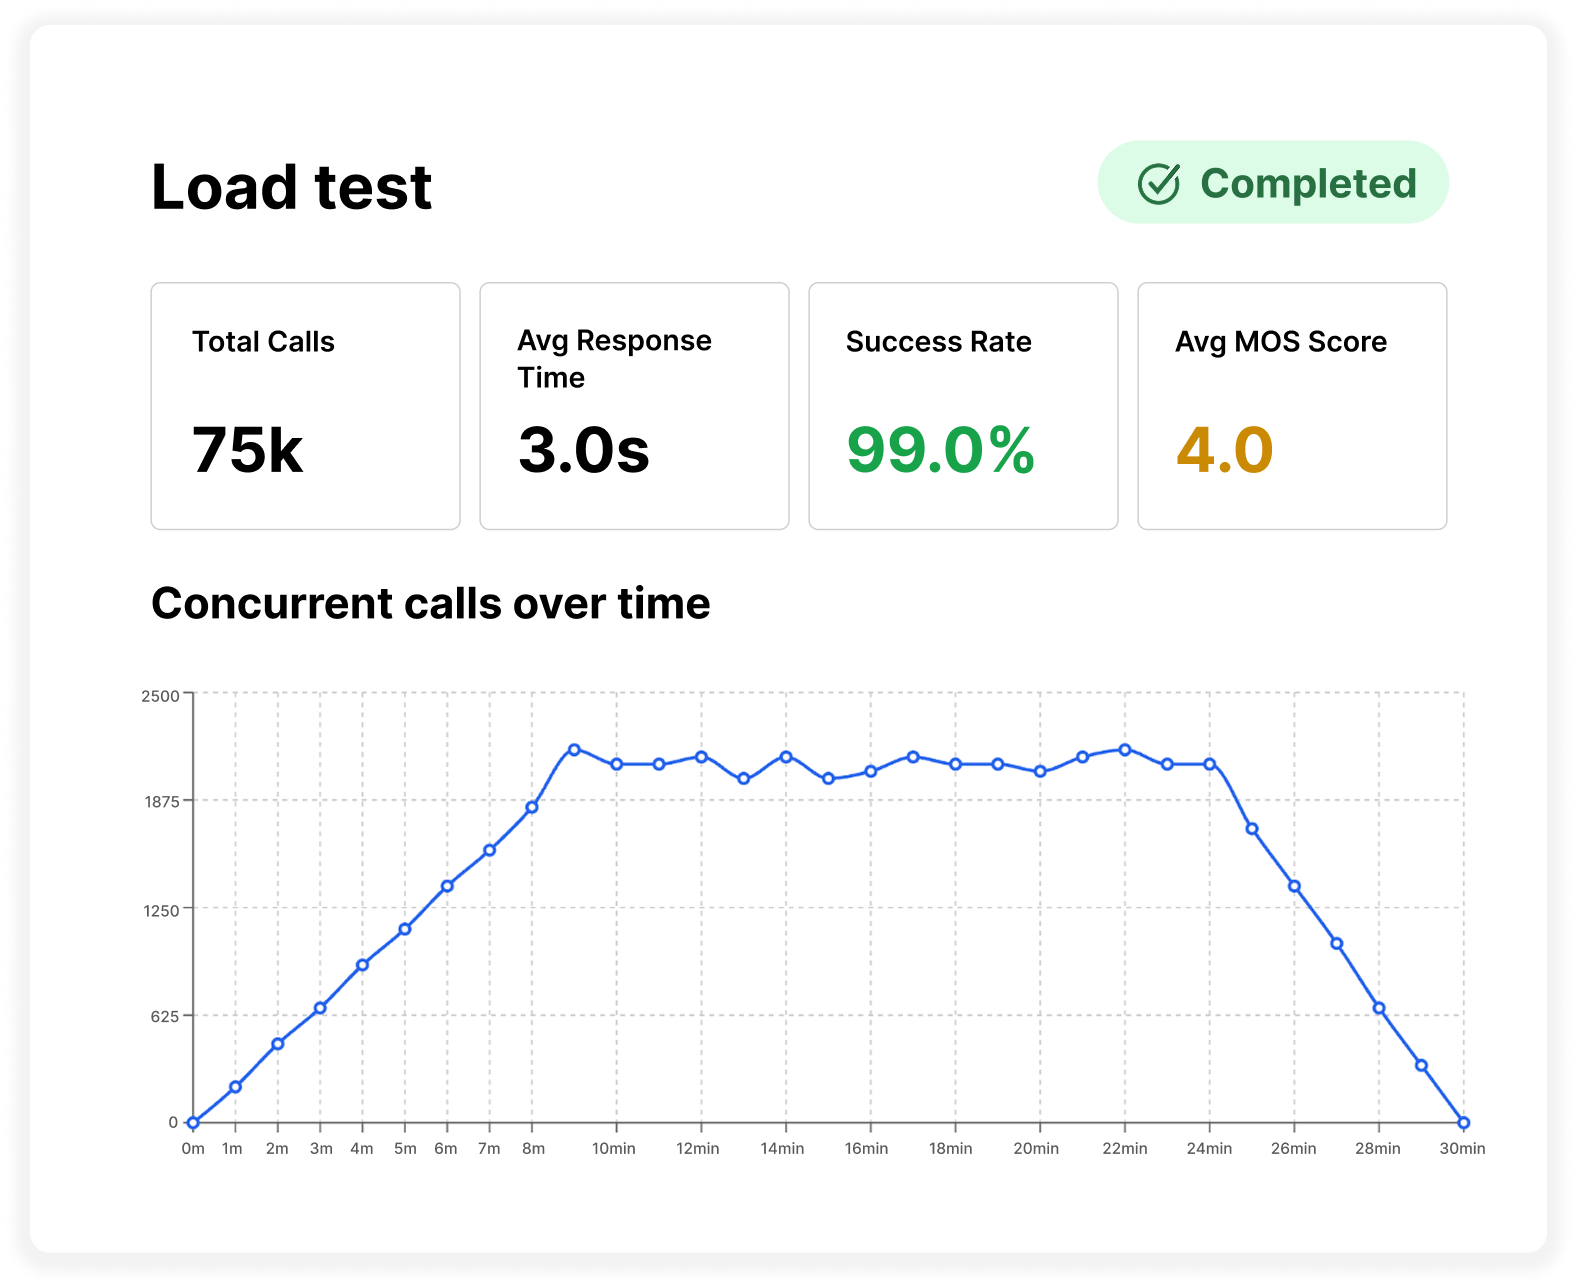Click the data point at 26min

click(1294, 886)
